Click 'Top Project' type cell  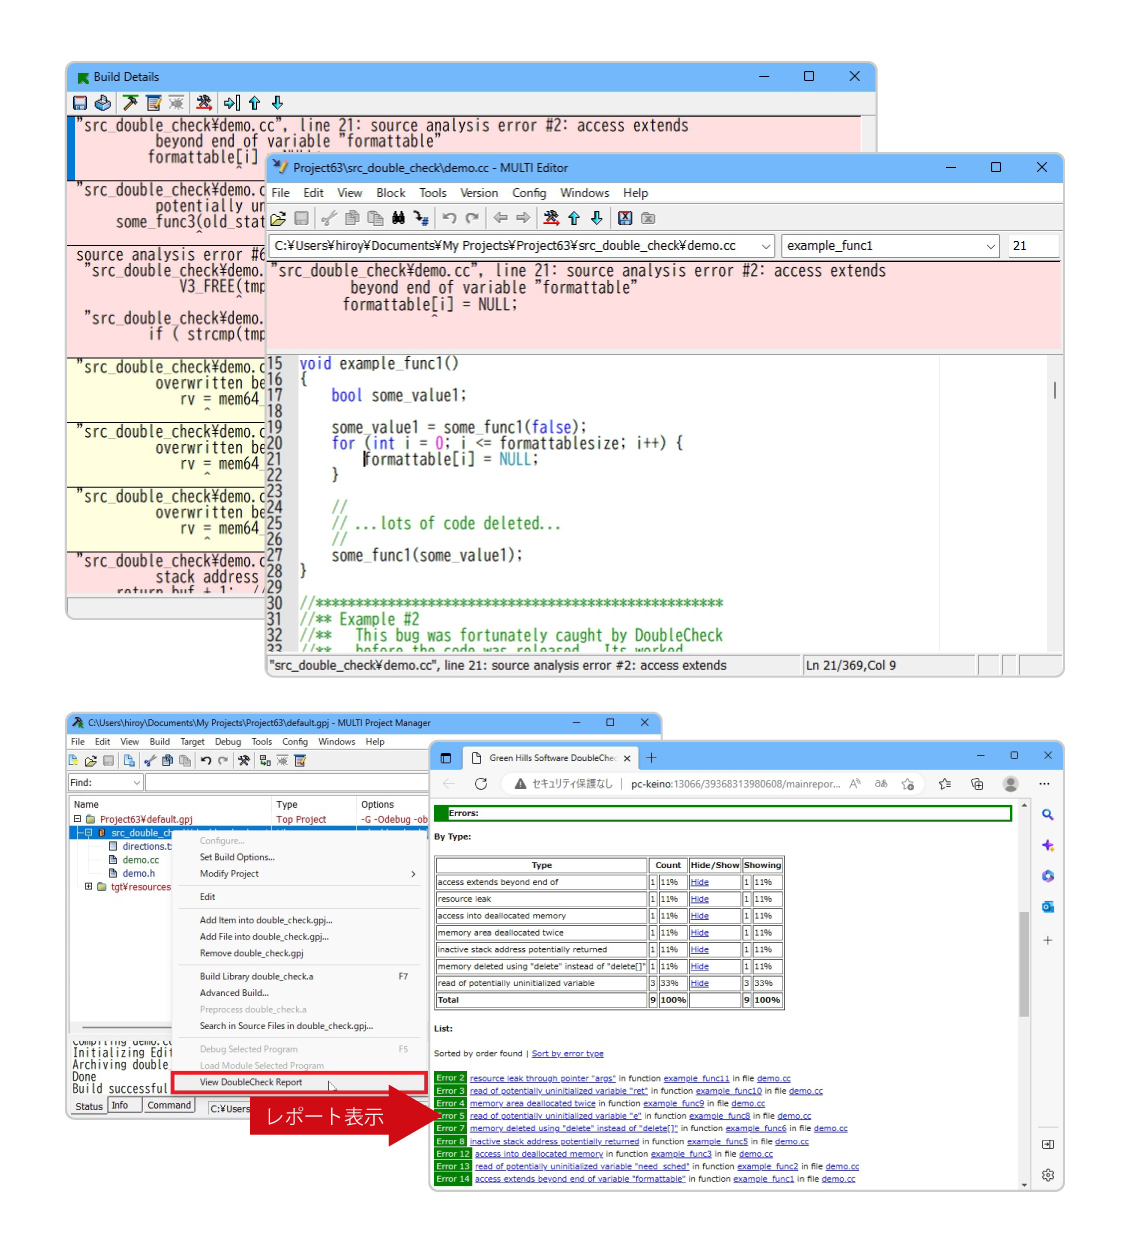301,820
